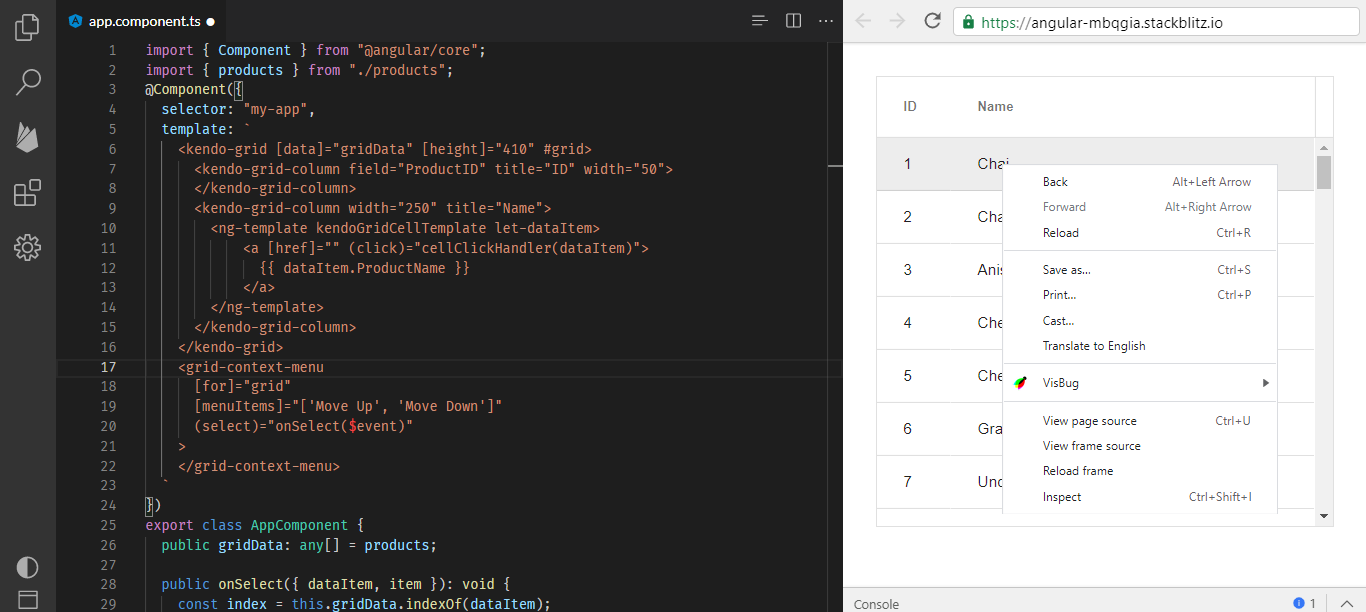Viewport: 1366px width, 612px height.
Task: Expand the Console panel chevron
Action: [x=1346, y=603]
